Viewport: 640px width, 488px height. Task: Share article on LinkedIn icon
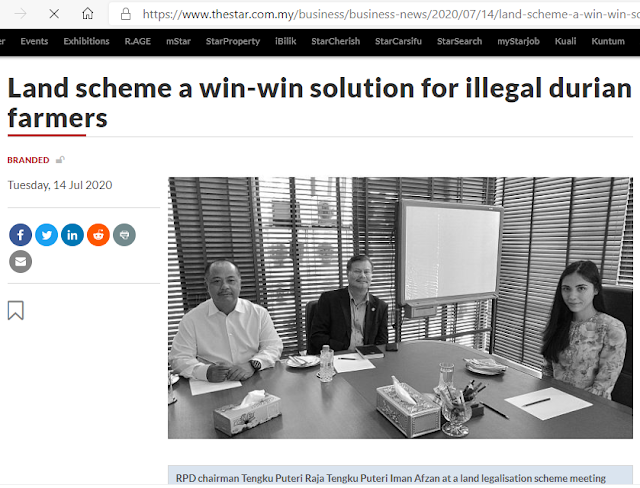(72, 235)
